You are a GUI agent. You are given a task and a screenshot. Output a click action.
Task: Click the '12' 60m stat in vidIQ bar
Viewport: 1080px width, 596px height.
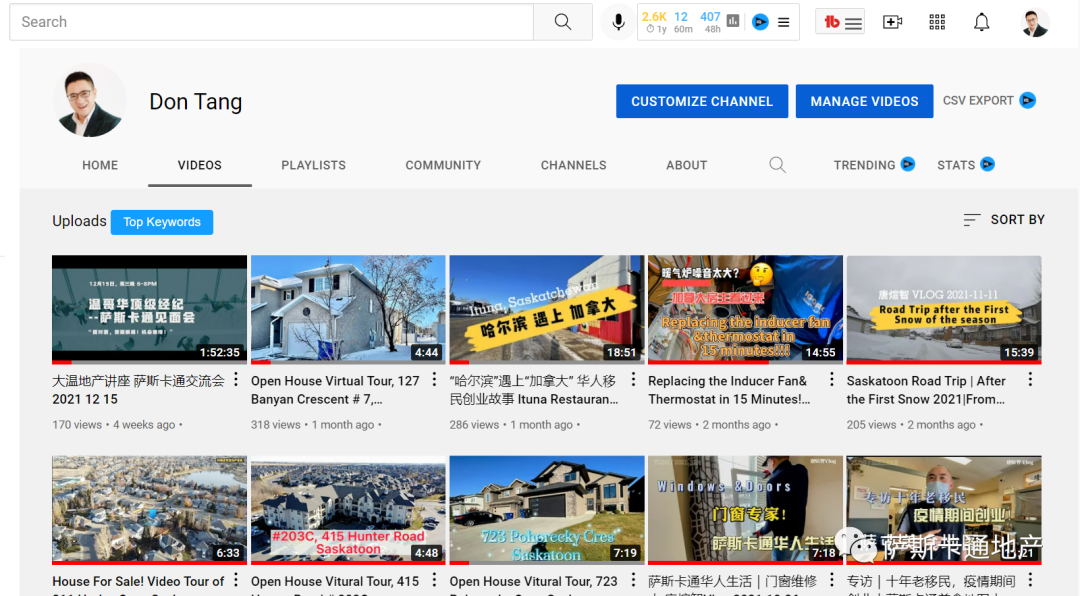point(681,17)
